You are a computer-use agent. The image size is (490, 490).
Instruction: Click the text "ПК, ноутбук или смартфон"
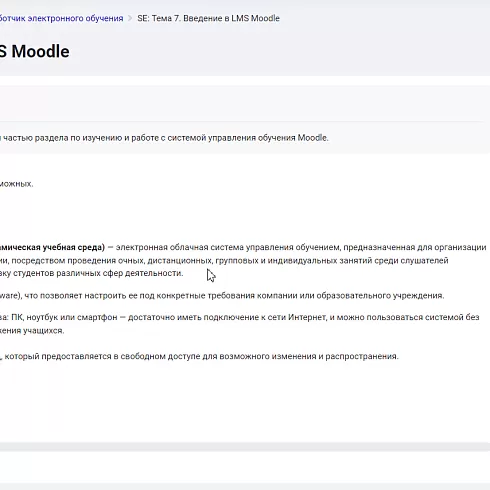64,317
